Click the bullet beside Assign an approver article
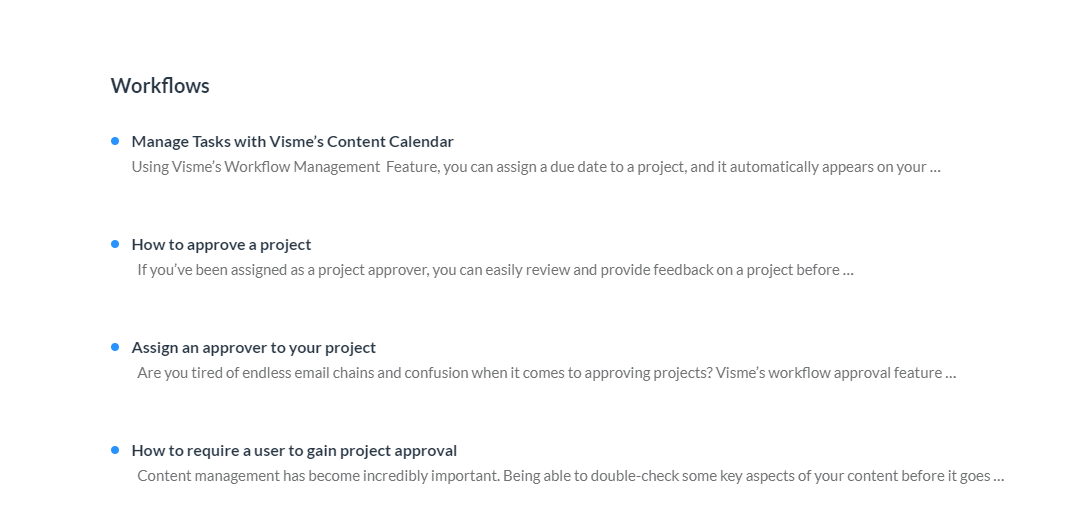Viewport: 1082px width, 513px height. point(115,347)
